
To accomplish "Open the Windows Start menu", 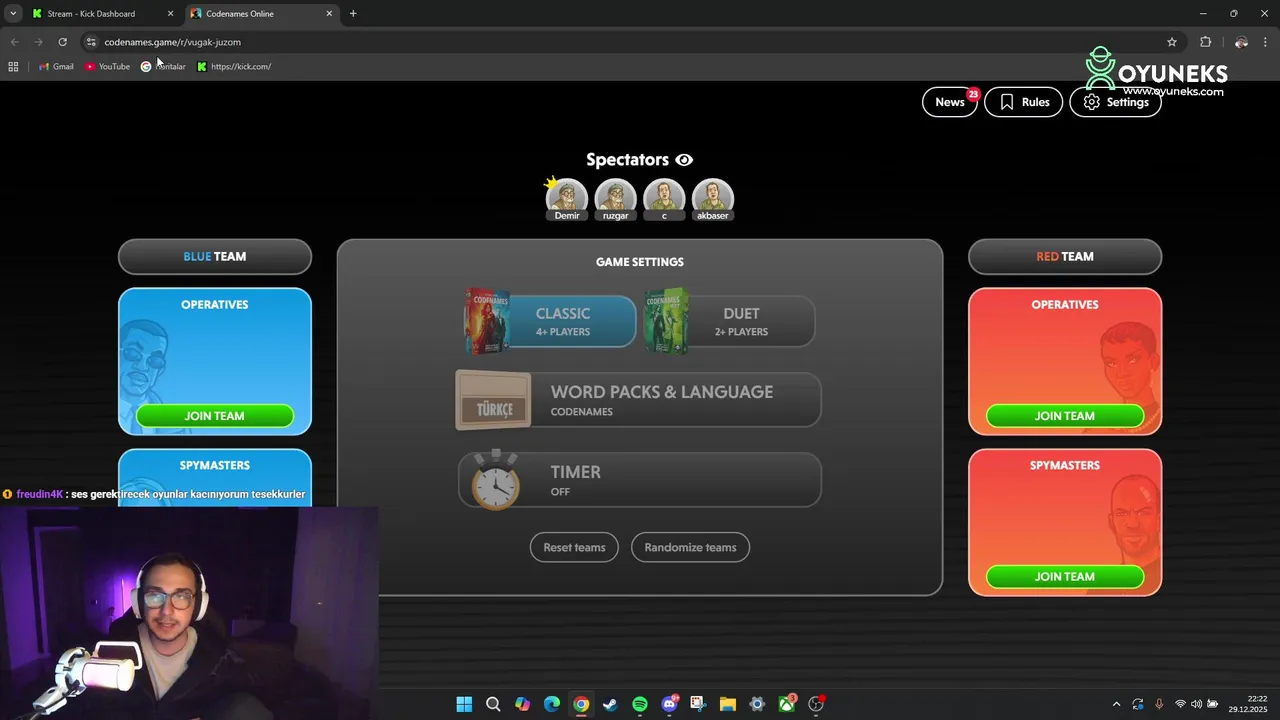I will click(x=464, y=704).
